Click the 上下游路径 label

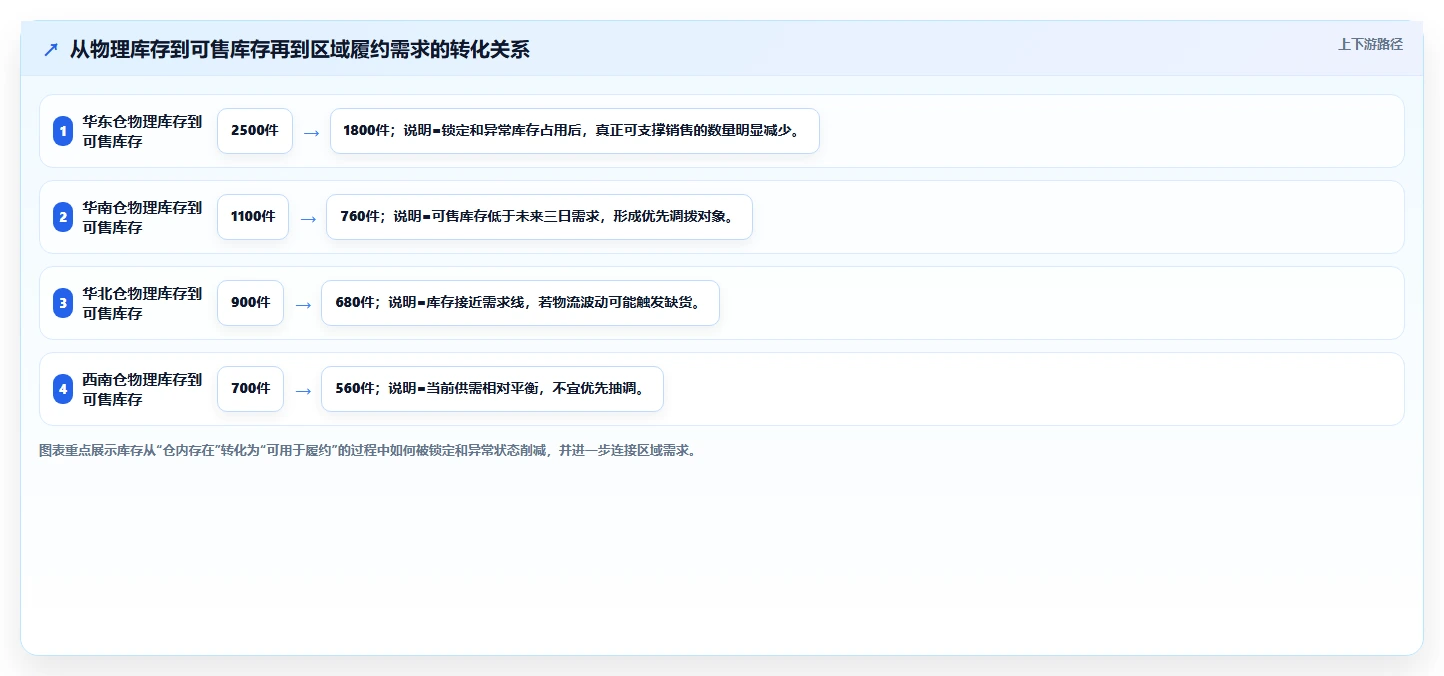pos(1370,44)
